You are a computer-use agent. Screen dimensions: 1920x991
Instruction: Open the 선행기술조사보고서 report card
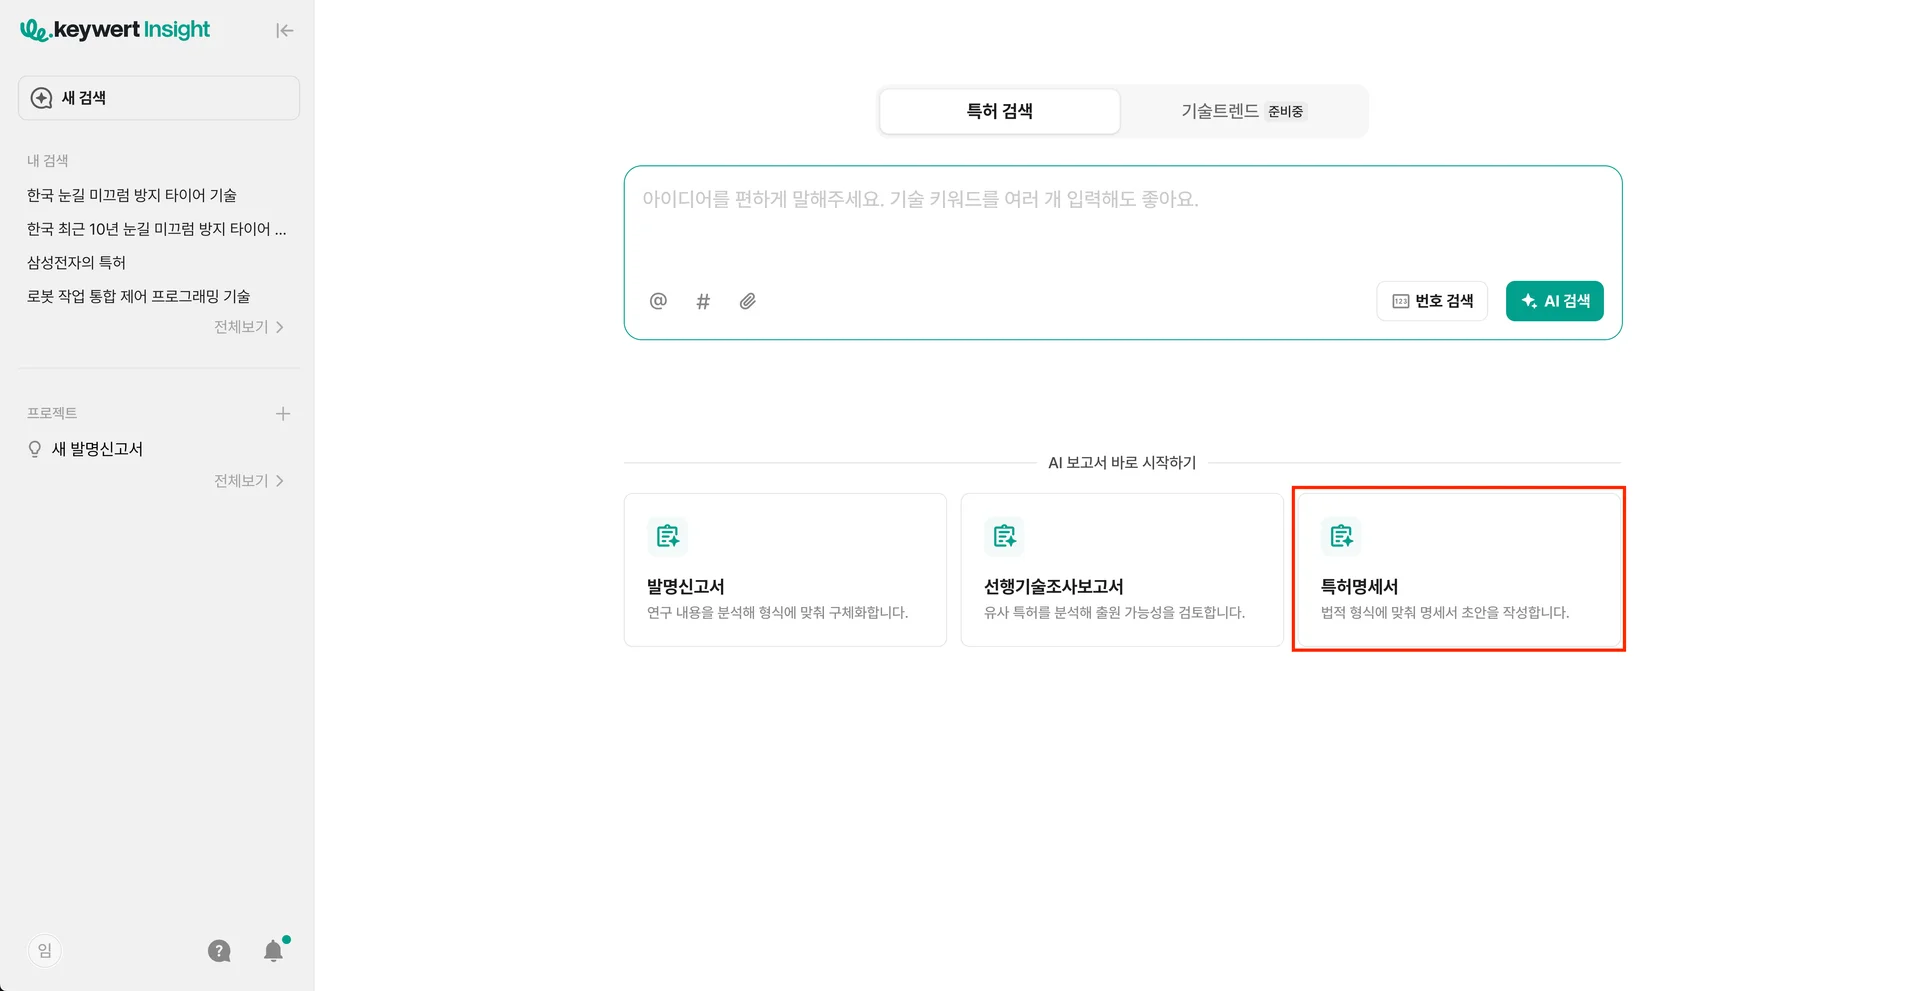point(1121,570)
